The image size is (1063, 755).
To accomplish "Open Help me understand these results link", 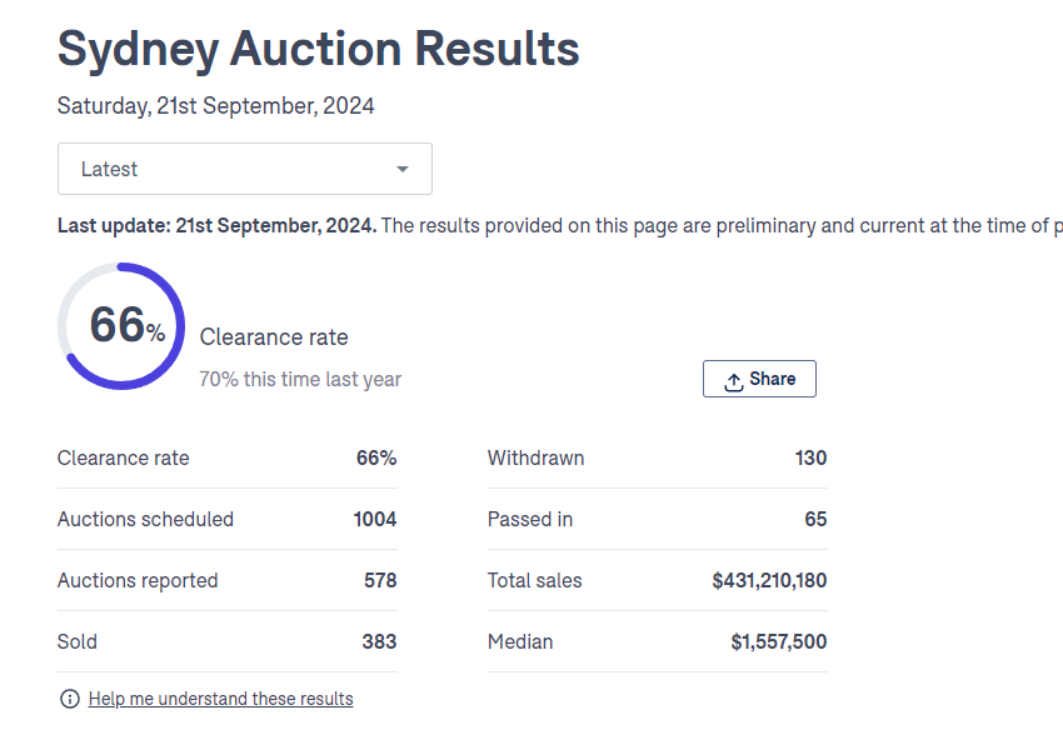I will click(220, 699).
